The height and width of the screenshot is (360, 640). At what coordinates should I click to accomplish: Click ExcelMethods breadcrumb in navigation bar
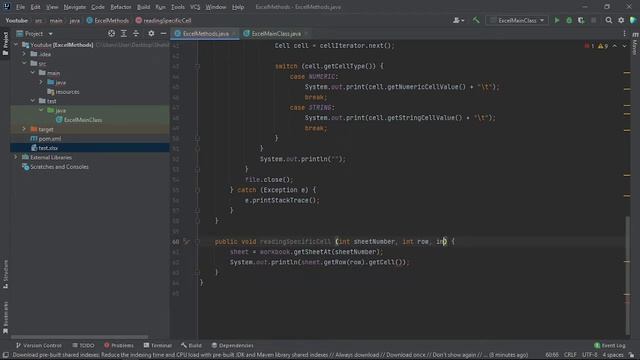click(107, 20)
